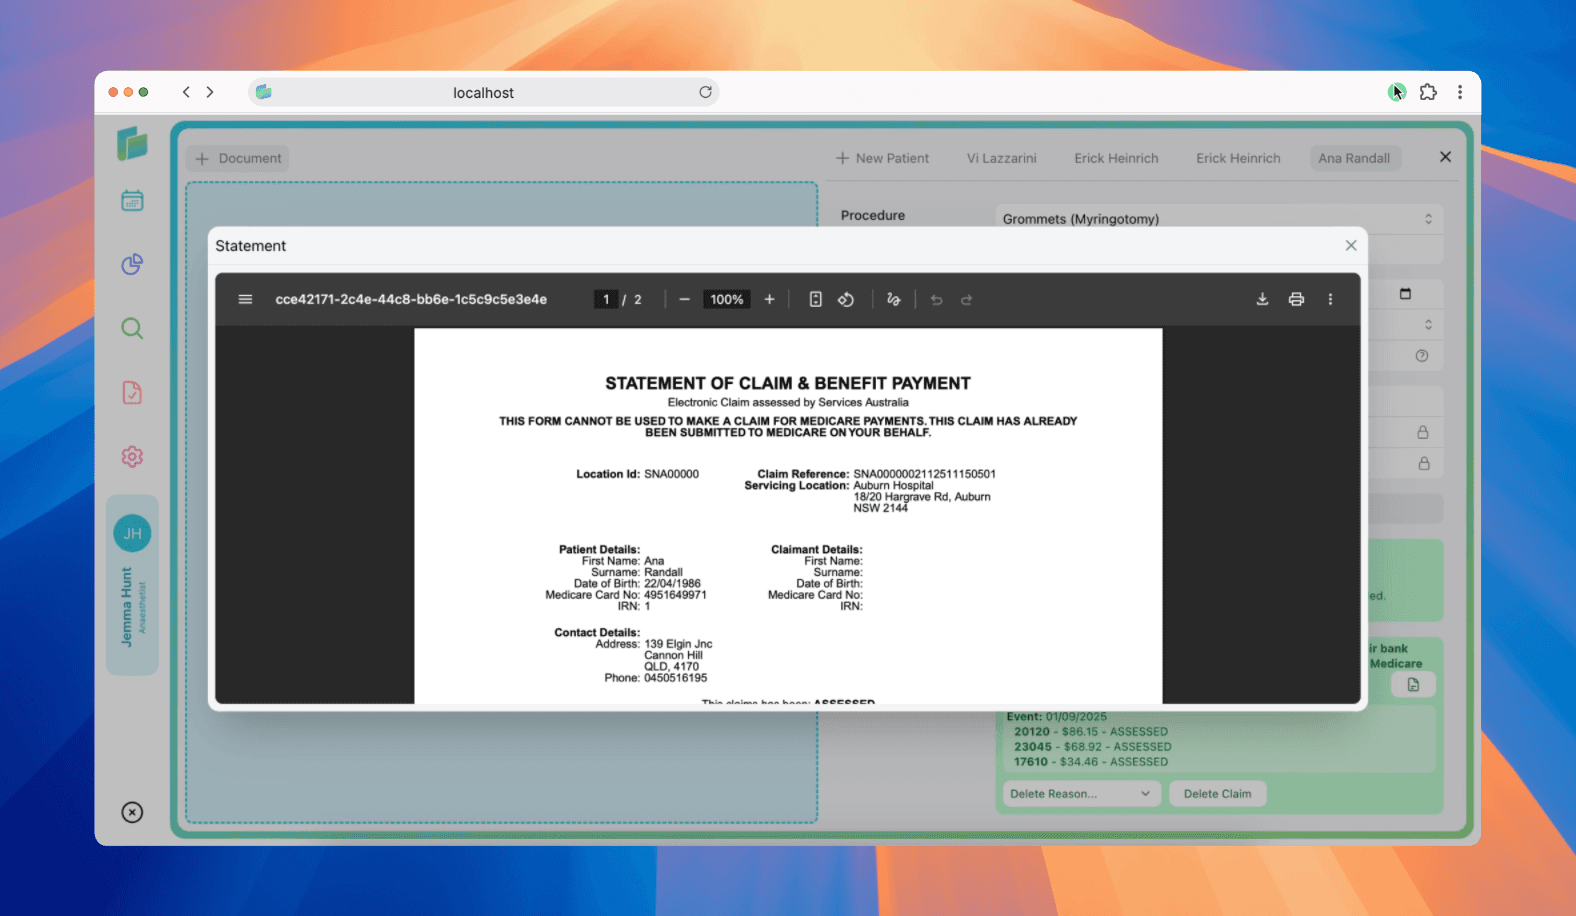The height and width of the screenshot is (916, 1576).
Task: Click the localhost address bar
Action: point(483,92)
